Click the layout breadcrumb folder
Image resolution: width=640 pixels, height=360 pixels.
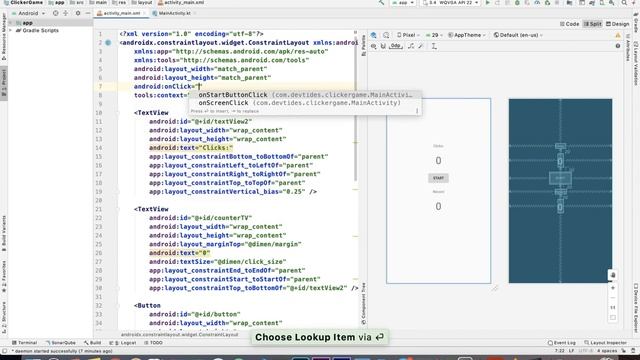click(x=142, y=2)
